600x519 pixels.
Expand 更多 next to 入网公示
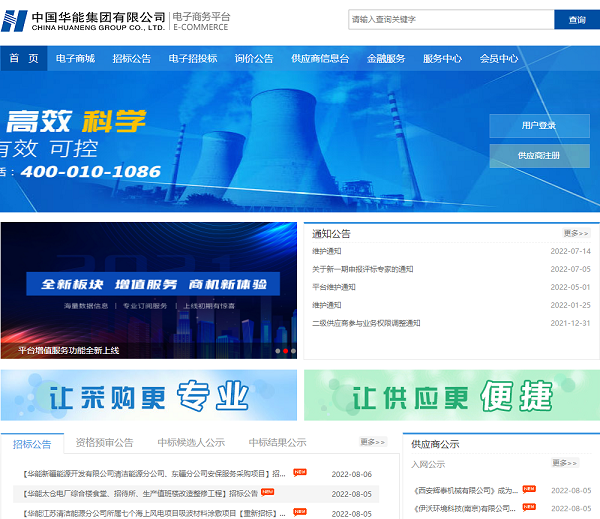coord(566,463)
